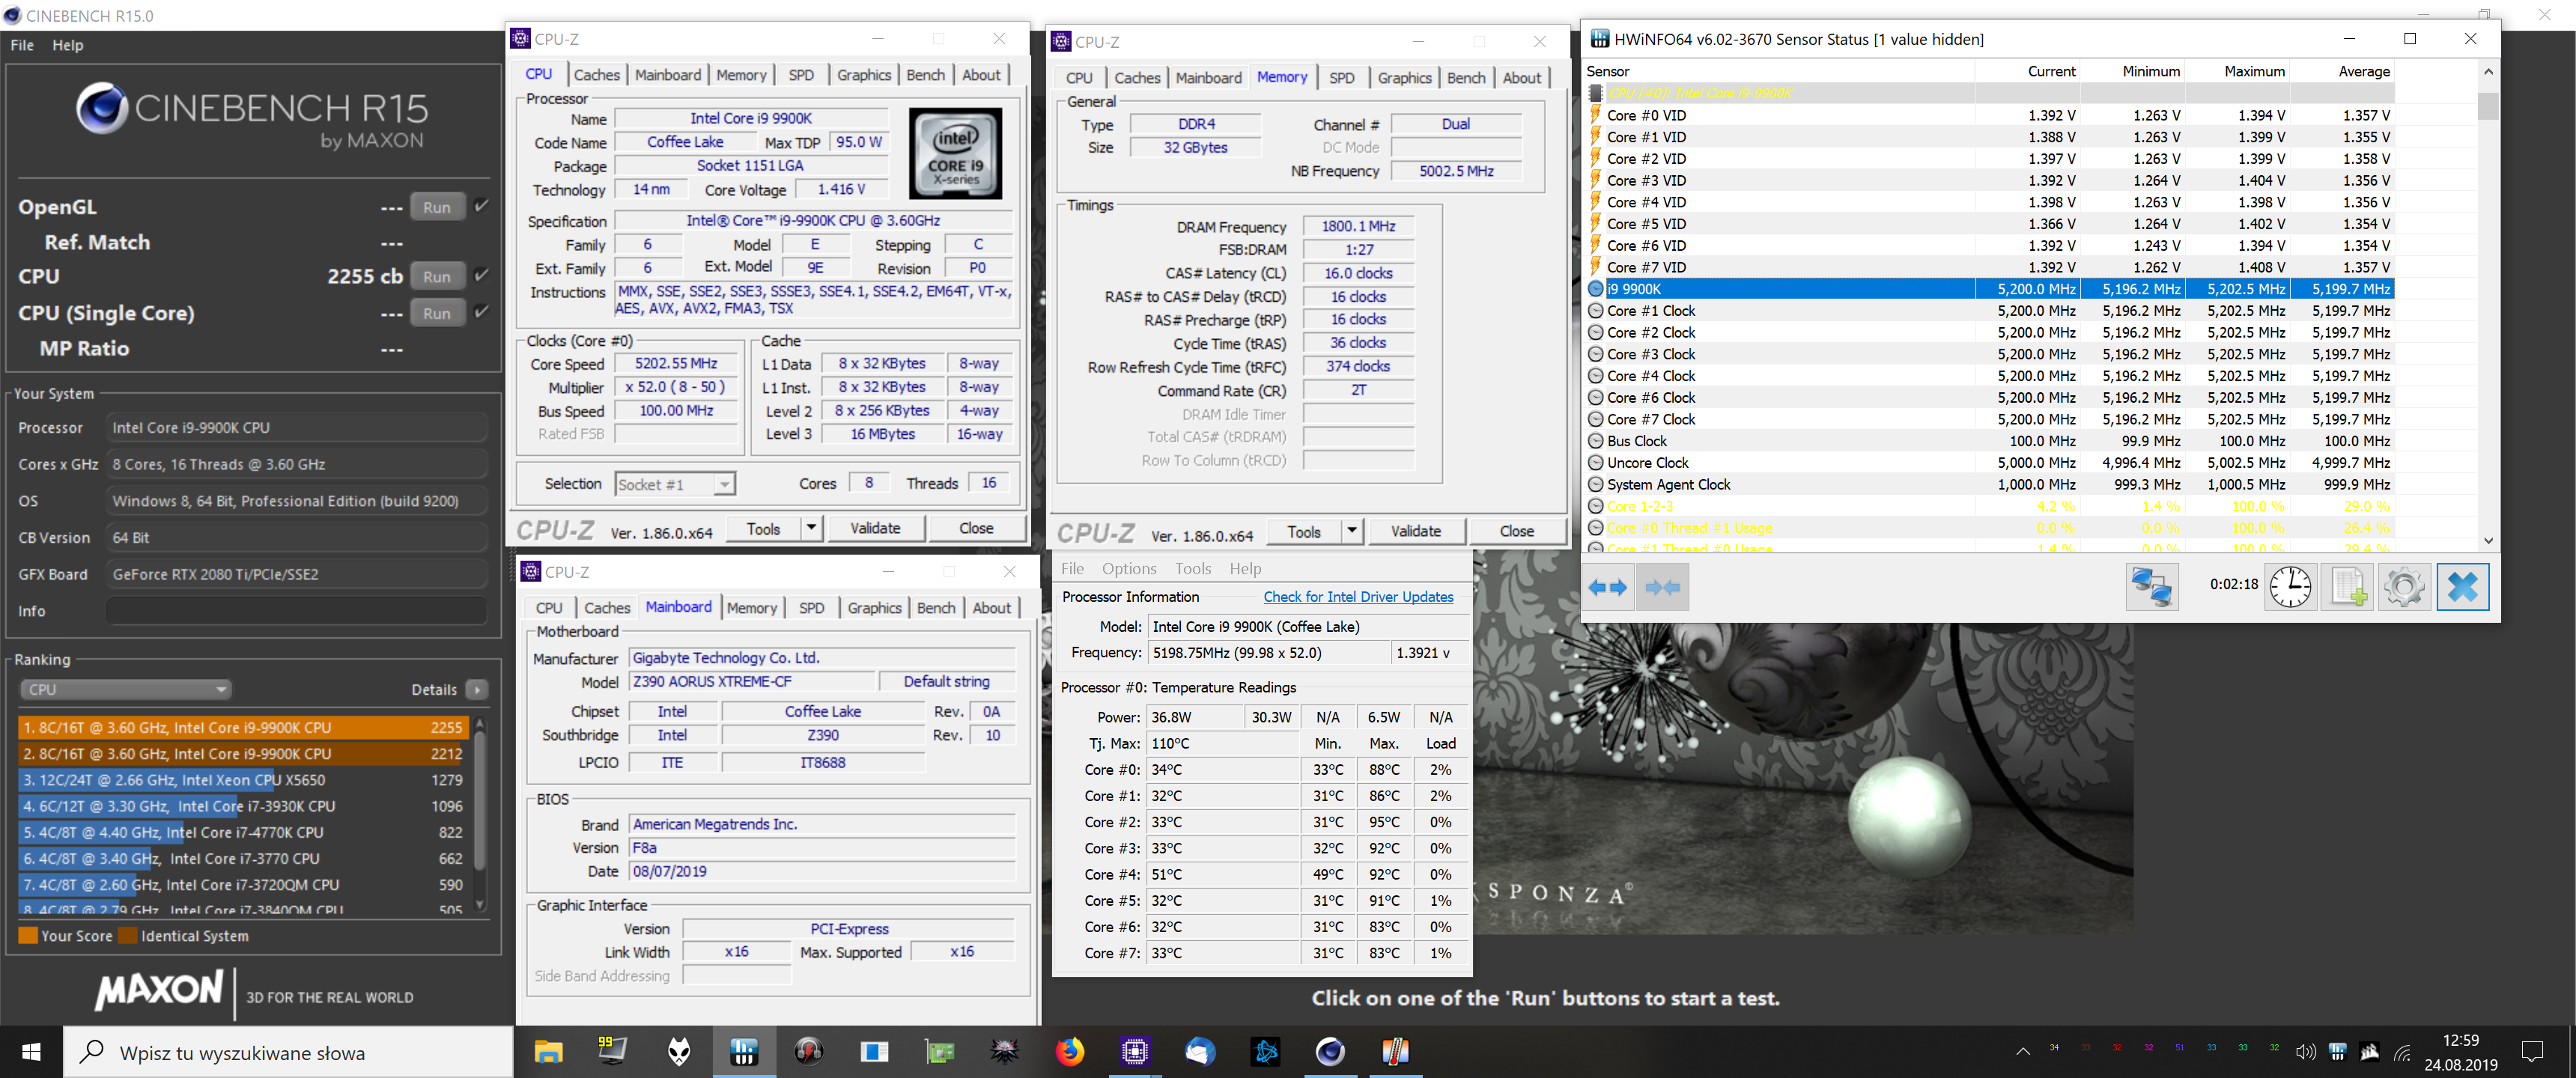Viewport: 2576px width, 1078px height.
Task: Click clock icon beside Bus Clock row
Action: 1596,441
